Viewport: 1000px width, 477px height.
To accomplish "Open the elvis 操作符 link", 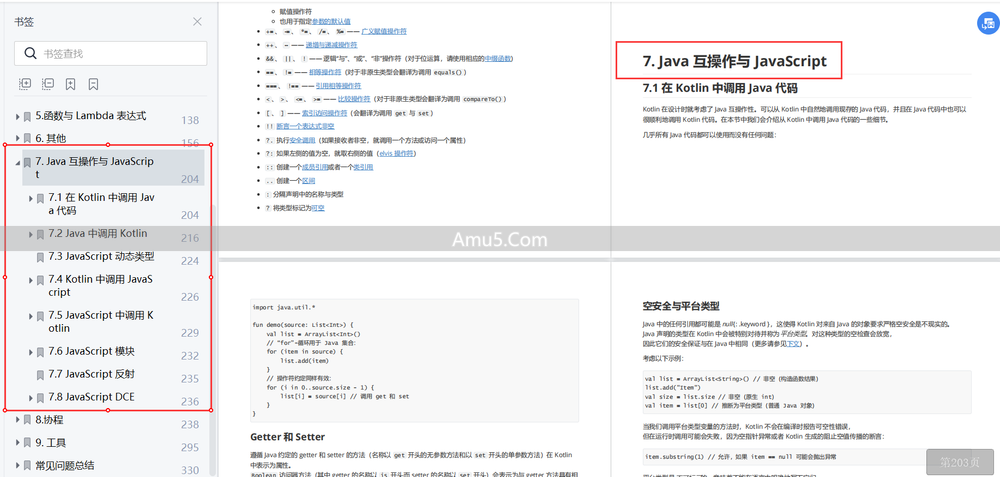I will coord(396,154).
